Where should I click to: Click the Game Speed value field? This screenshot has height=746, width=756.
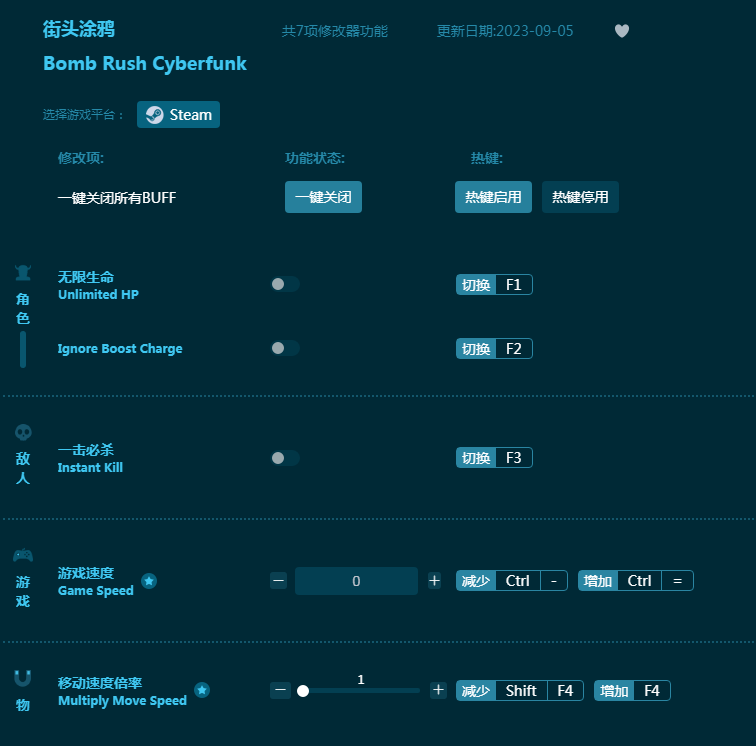tap(356, 581)
